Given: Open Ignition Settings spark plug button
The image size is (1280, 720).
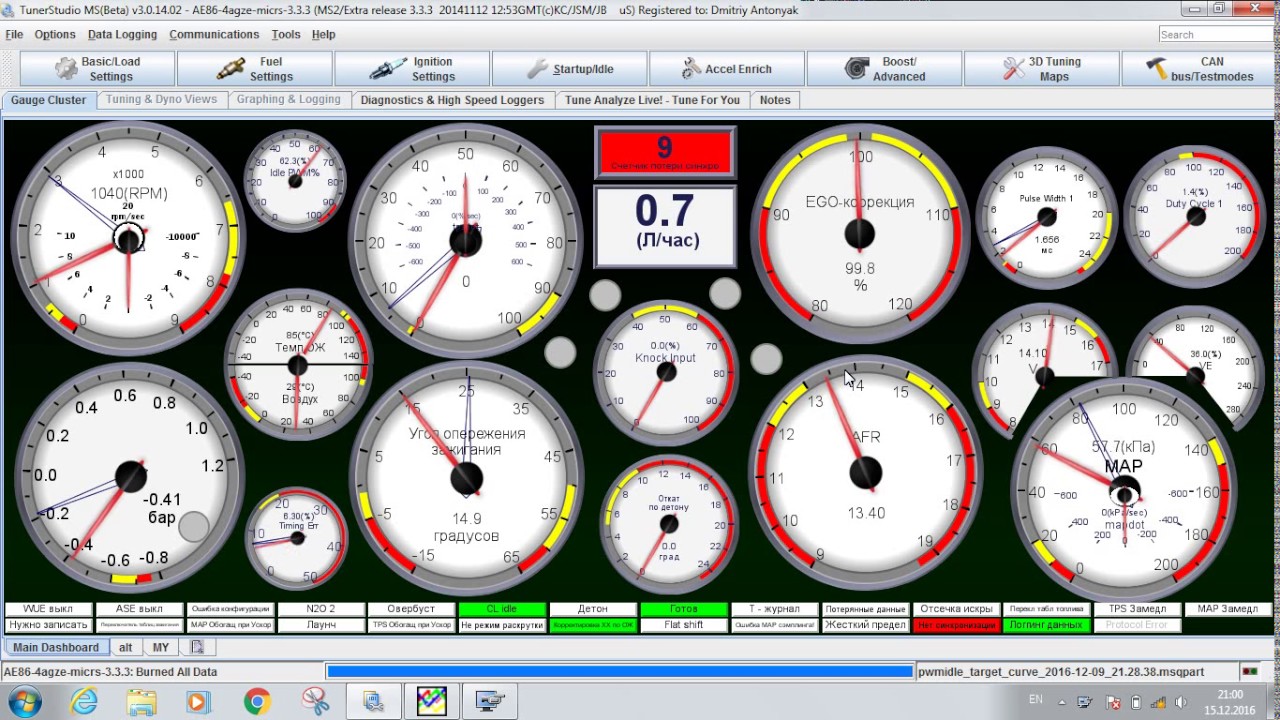Looking at the screenshot, I should pyautogui.click(x=412, y=69).
